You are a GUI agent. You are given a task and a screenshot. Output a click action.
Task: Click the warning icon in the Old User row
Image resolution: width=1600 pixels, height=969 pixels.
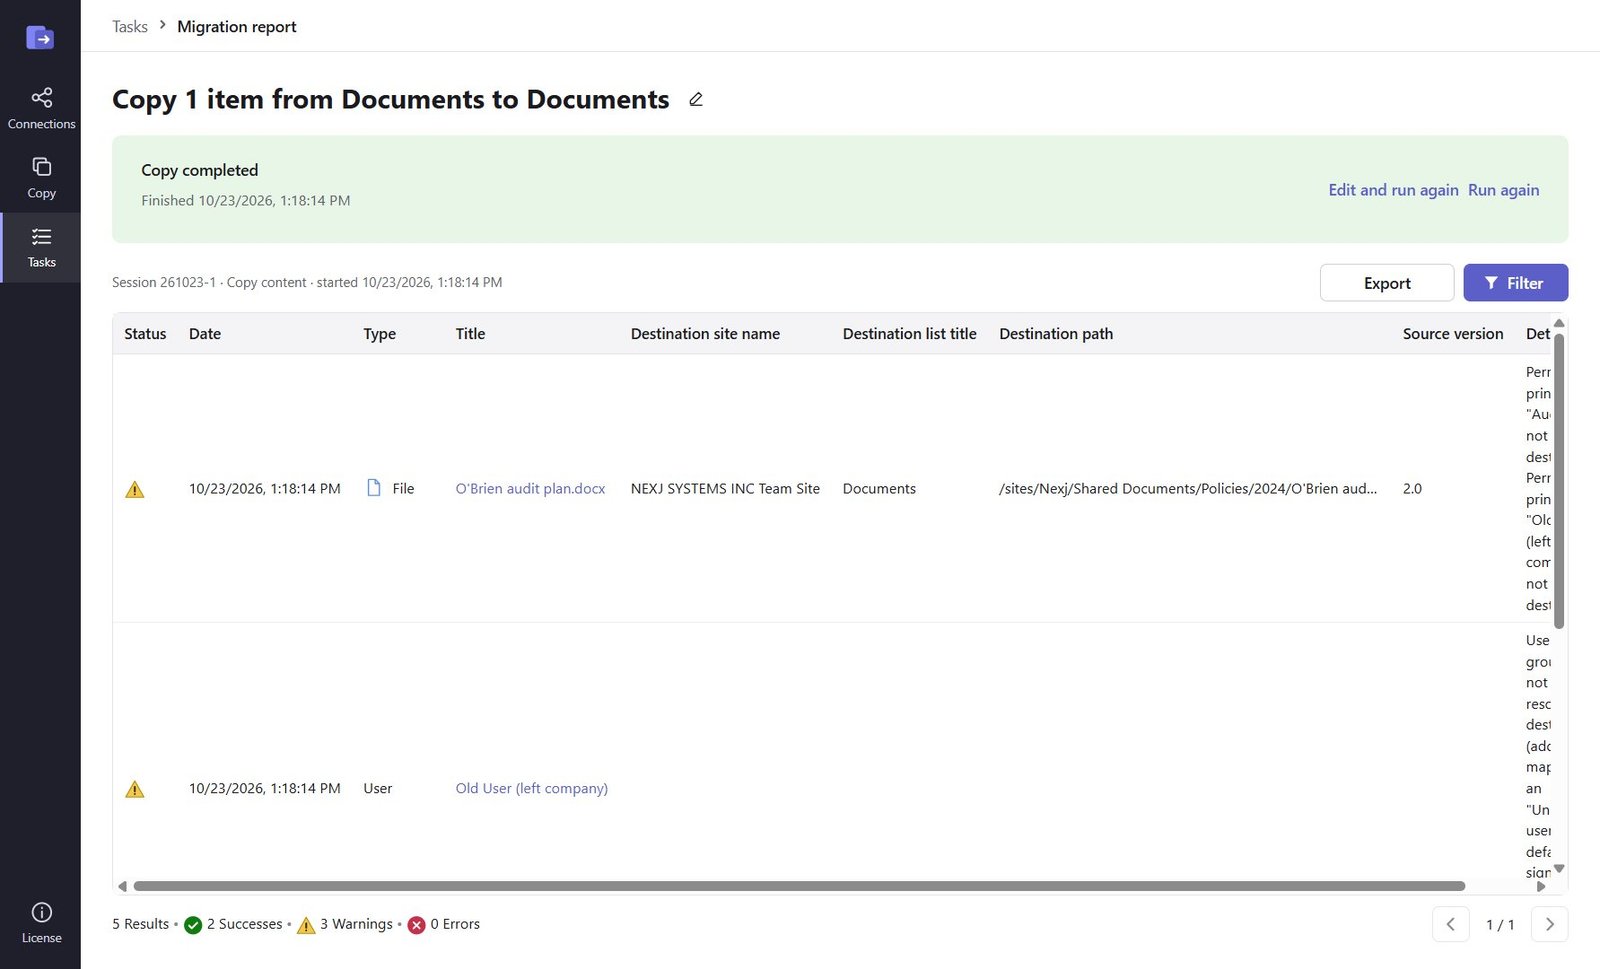pos(135,789)
